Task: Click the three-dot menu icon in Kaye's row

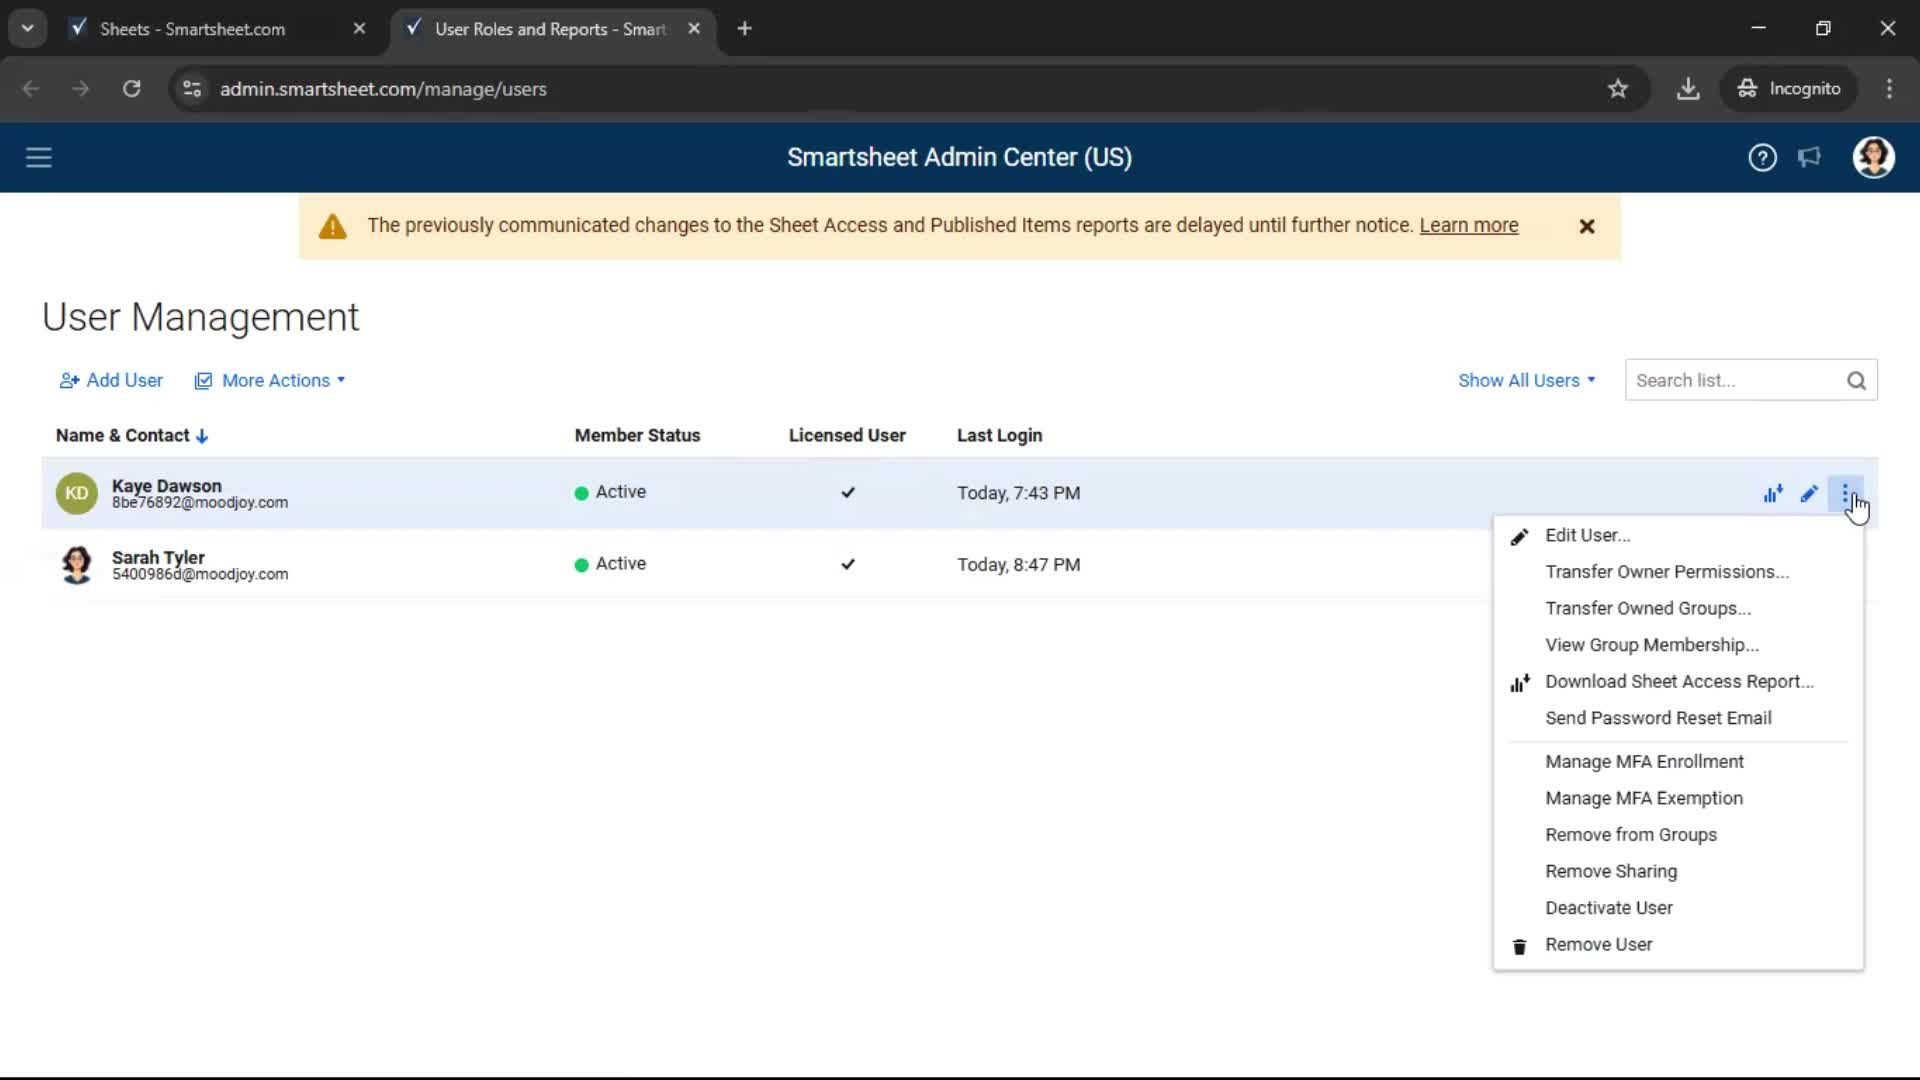Action: coord(1844,493)
